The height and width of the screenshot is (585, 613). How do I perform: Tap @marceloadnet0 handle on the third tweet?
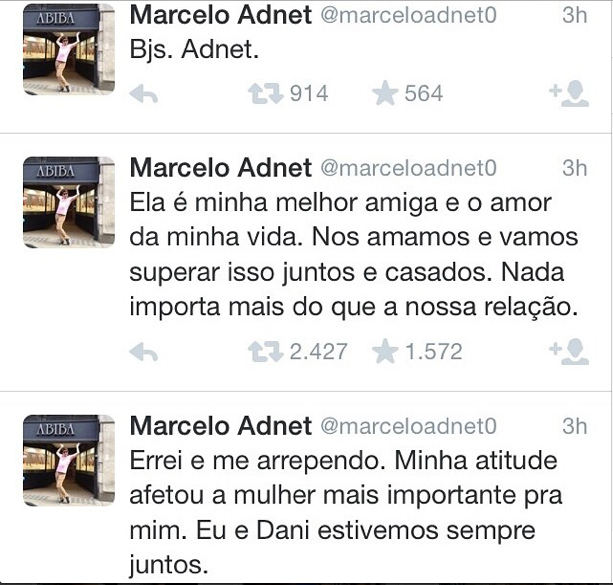(407, 428)
